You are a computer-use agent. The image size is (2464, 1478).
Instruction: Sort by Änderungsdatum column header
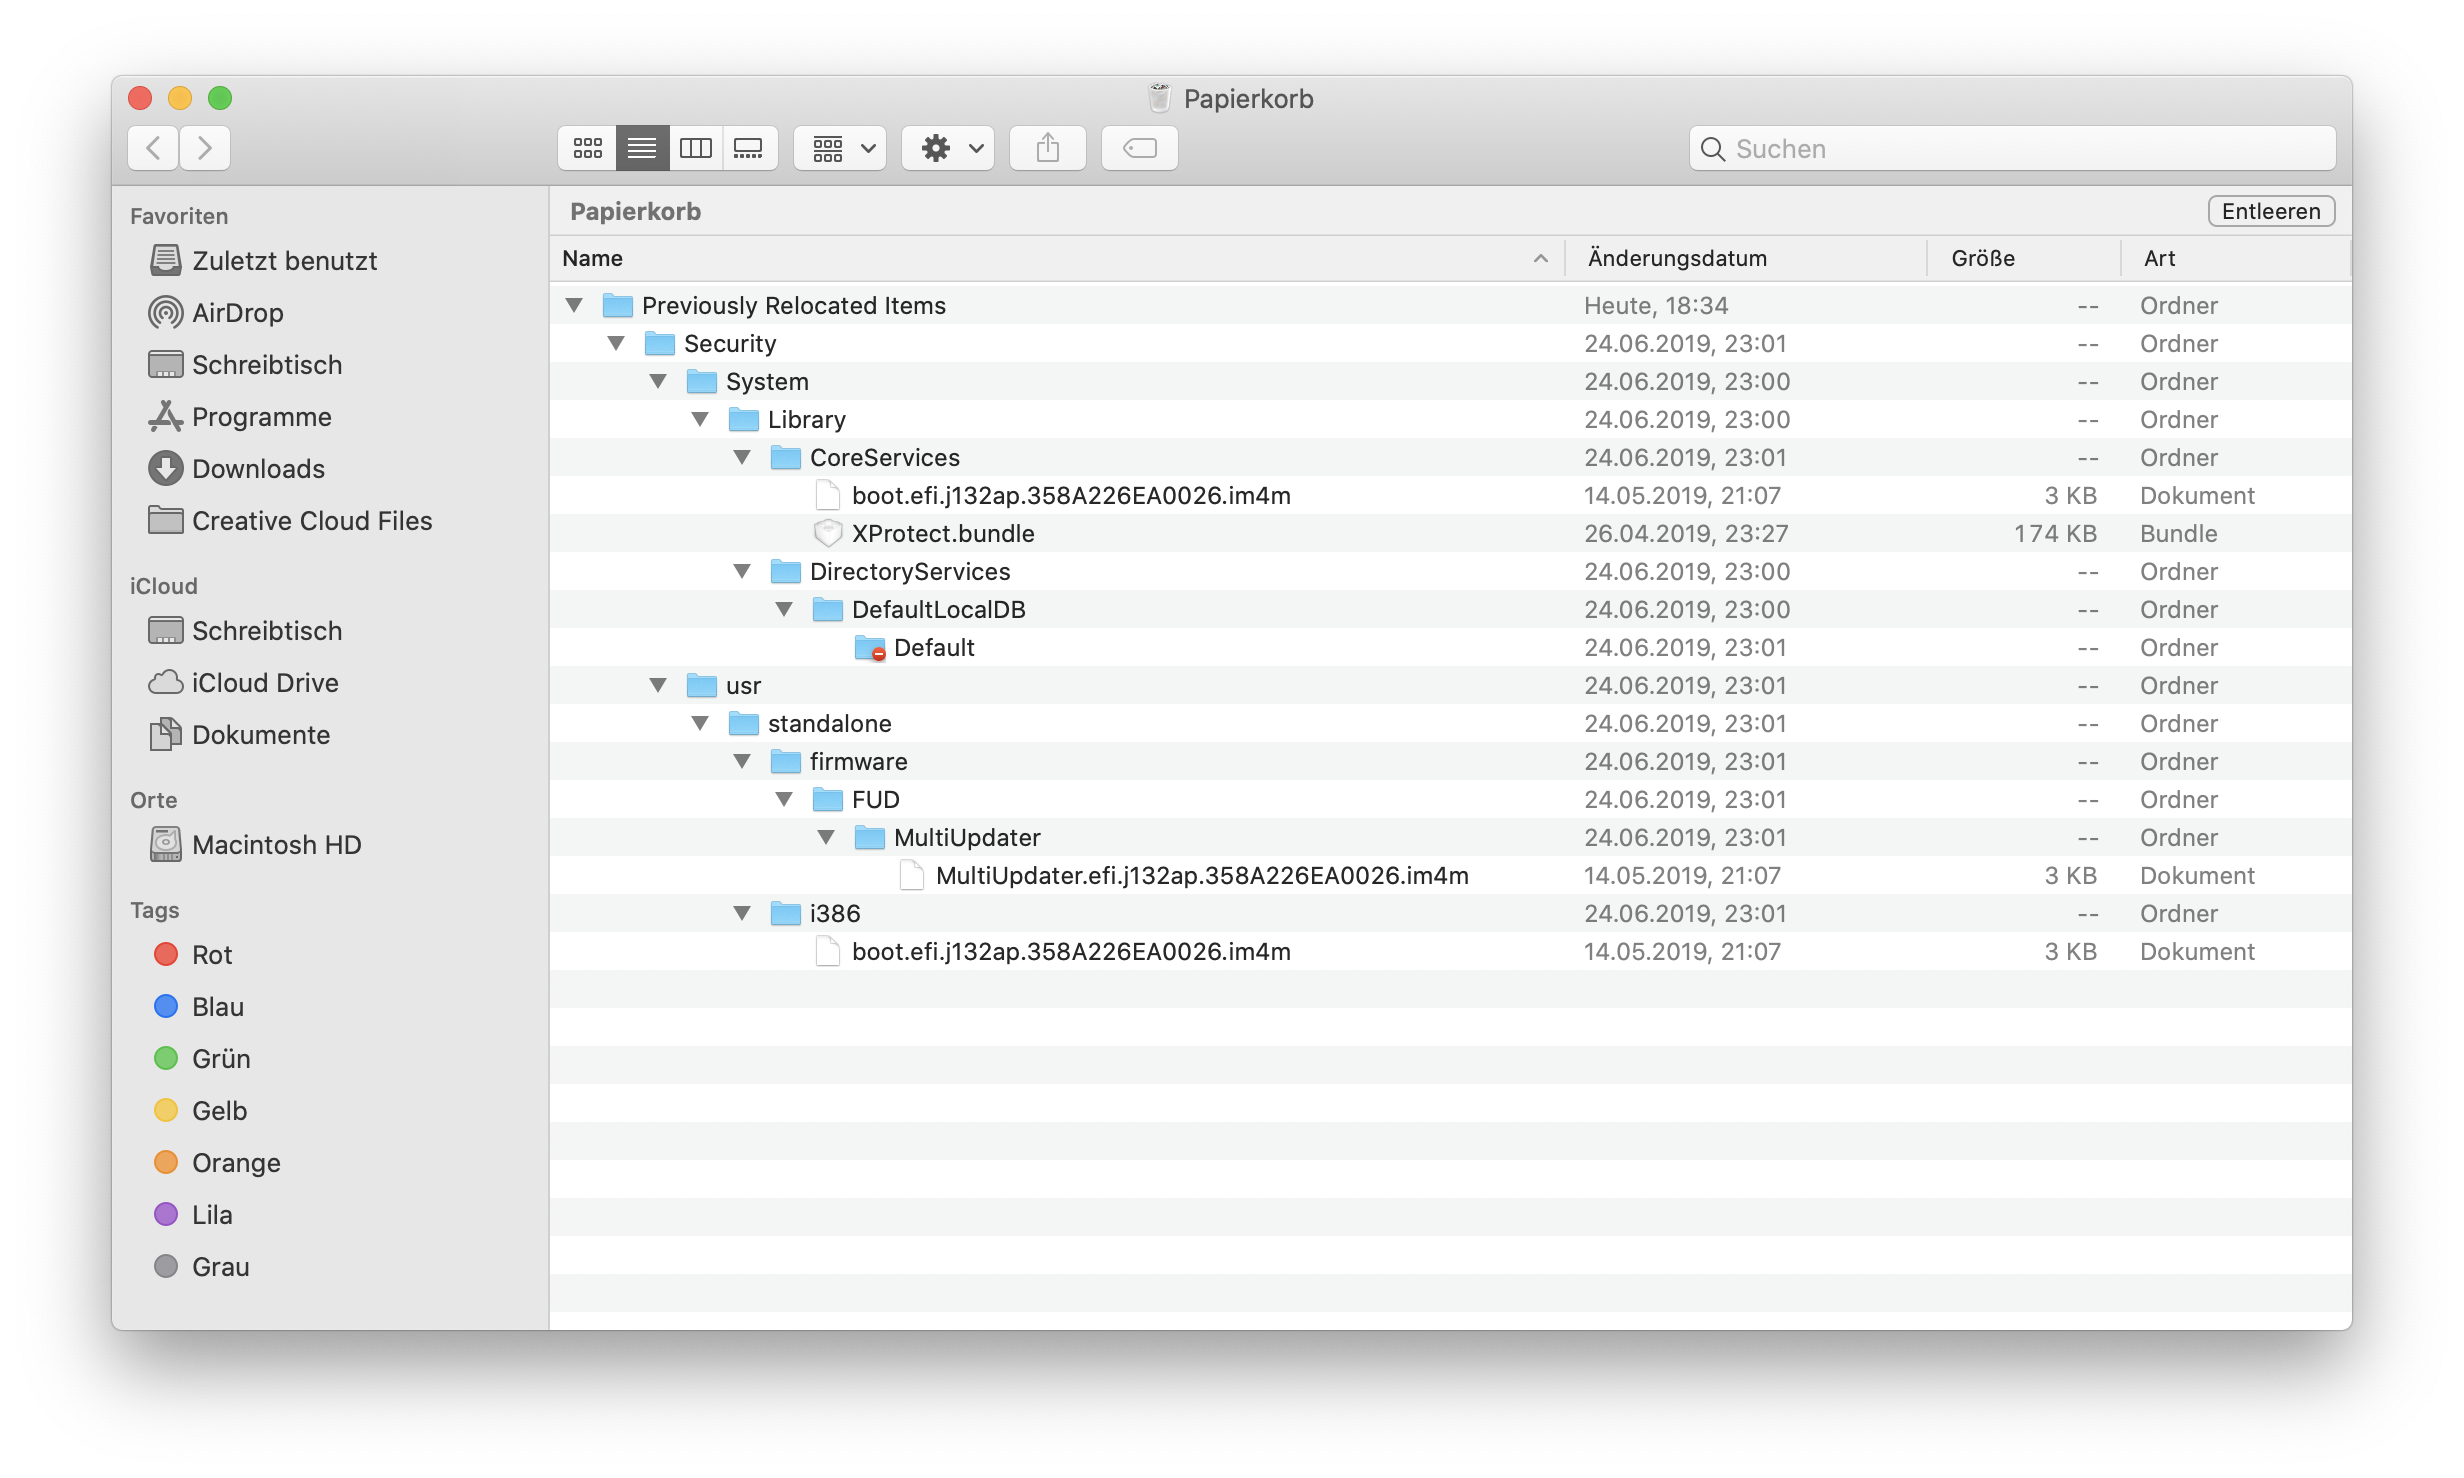(1676, 258)
